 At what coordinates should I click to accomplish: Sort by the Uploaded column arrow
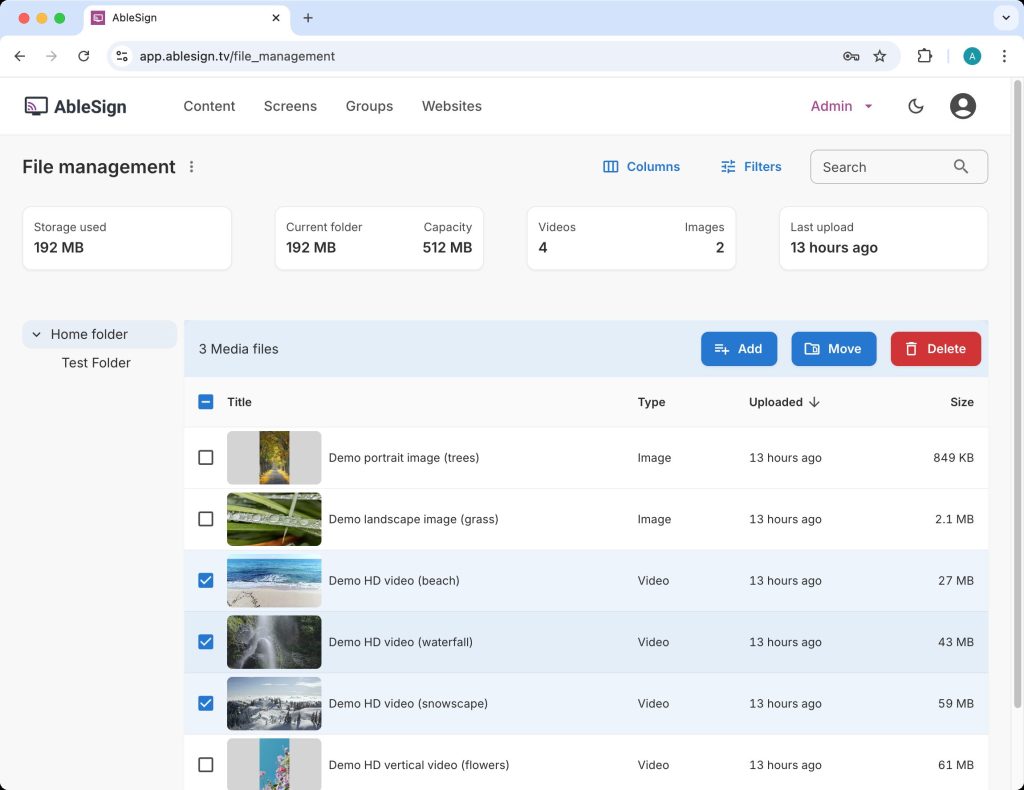(x=814, y=402)
